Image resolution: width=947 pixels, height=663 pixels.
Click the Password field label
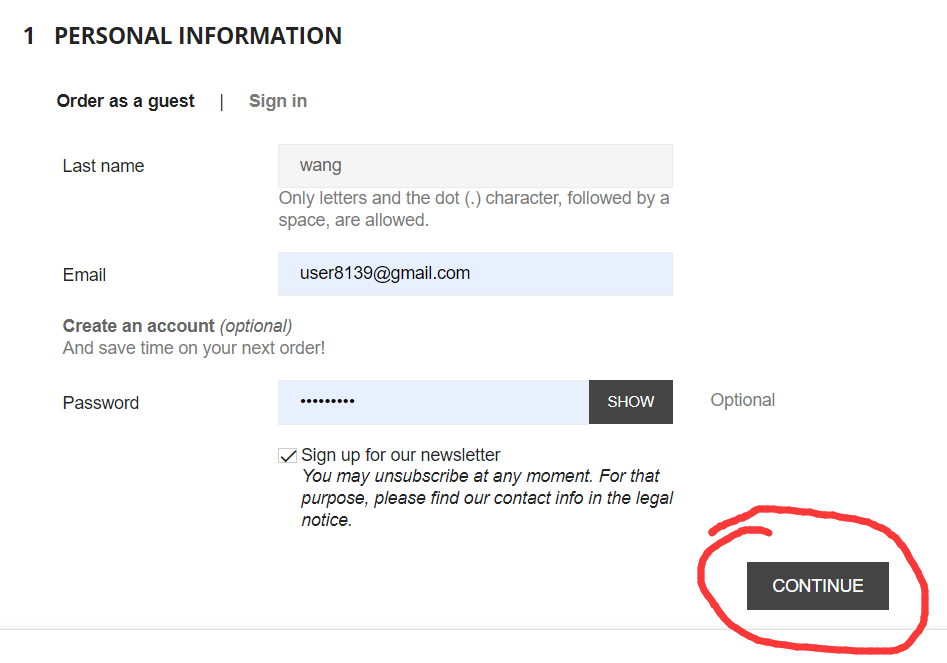pyautogui.click(x=100, y=403)
